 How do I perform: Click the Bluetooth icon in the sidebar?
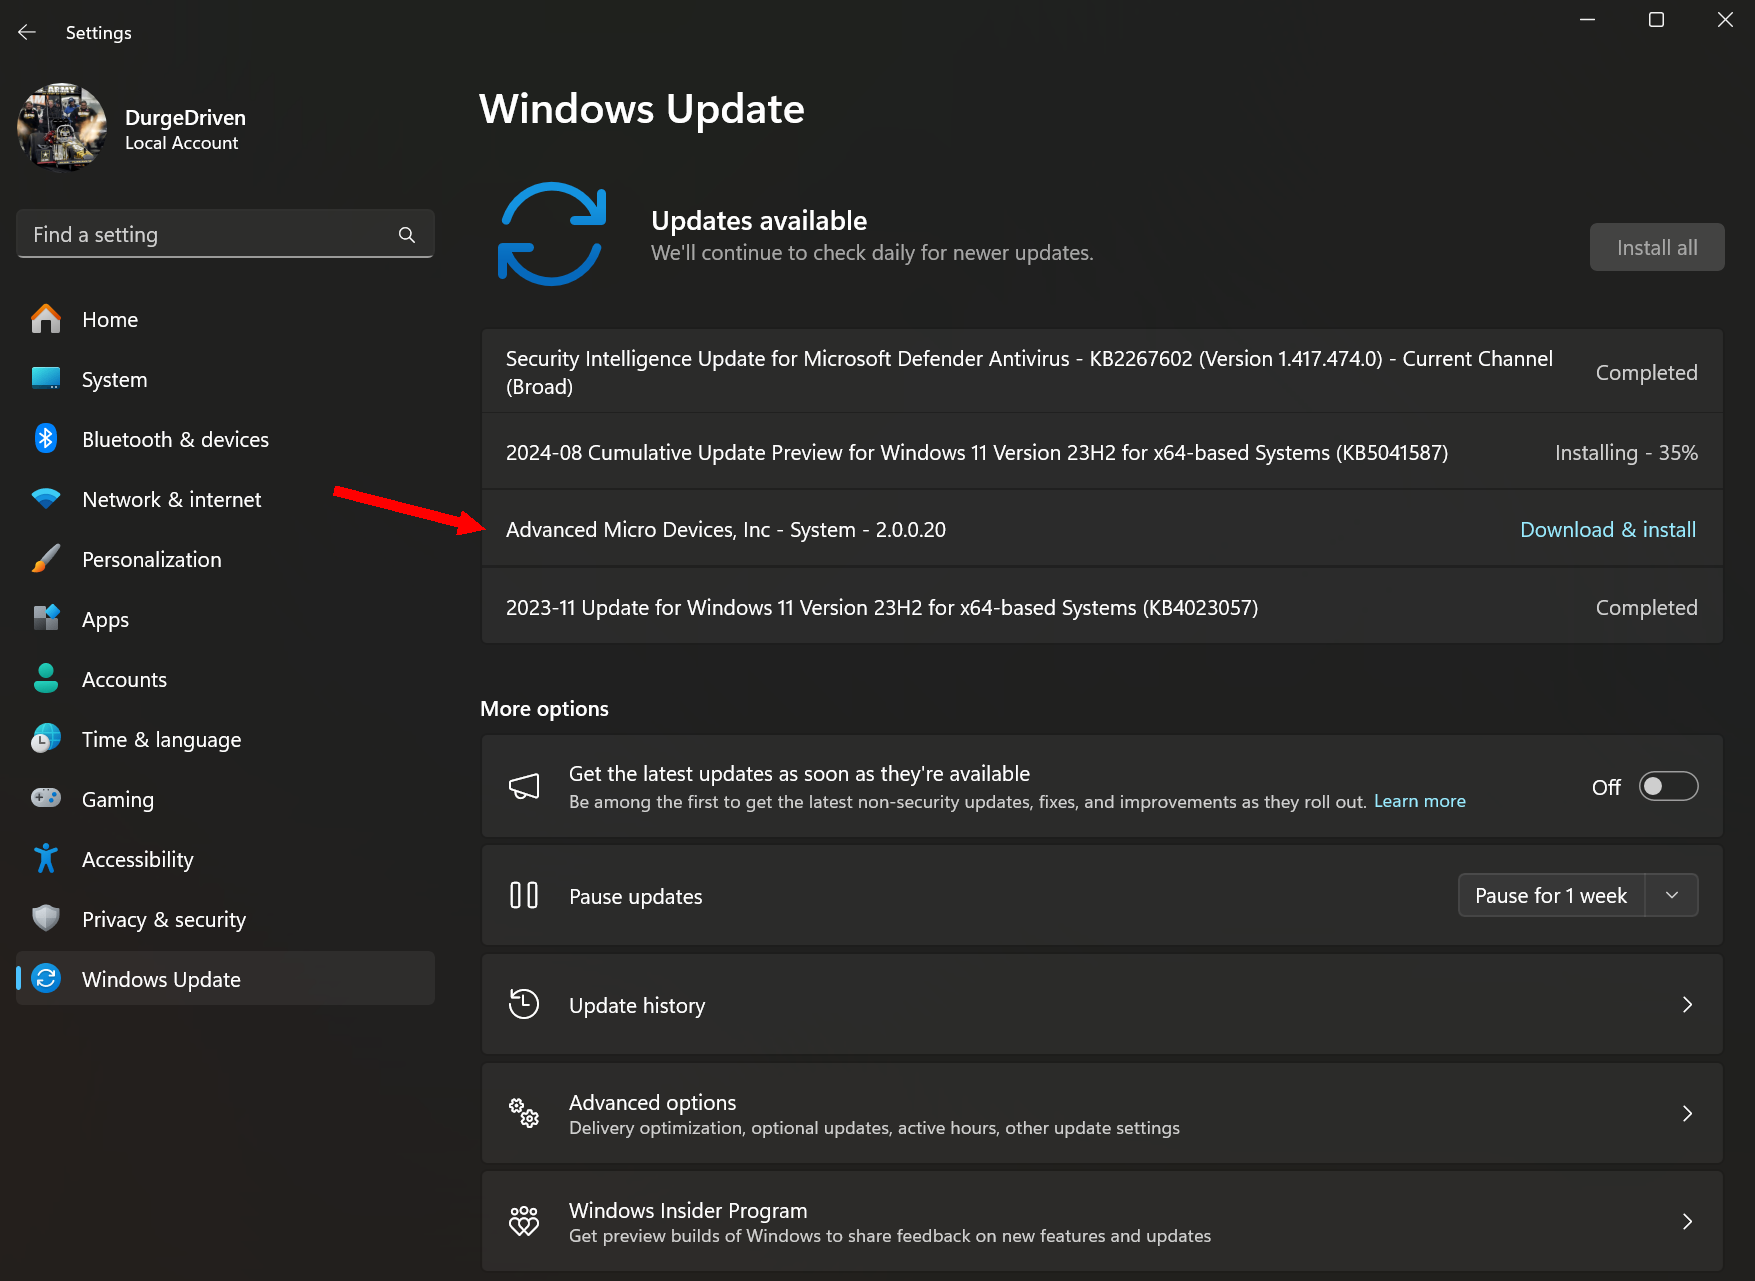pos(46,439)
